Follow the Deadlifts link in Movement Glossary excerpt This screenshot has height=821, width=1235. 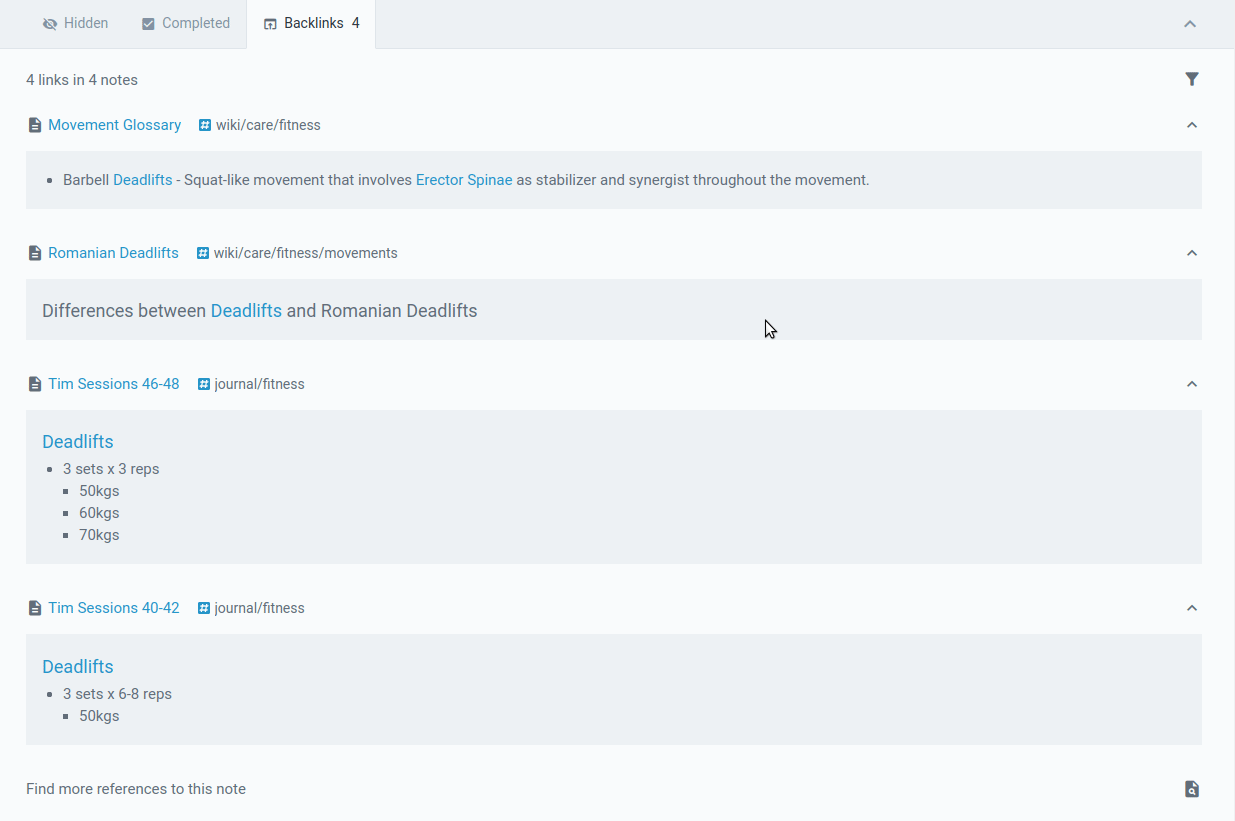[143, 180]
